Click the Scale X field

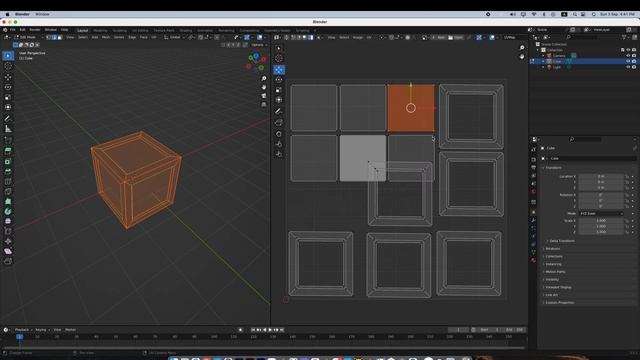coord(601,220)
